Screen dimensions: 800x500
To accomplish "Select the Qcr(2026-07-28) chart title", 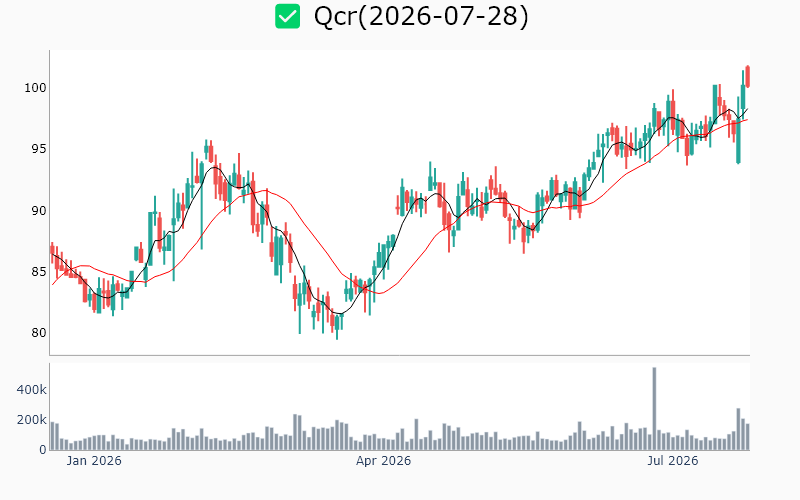I will (x=421, y=16).
